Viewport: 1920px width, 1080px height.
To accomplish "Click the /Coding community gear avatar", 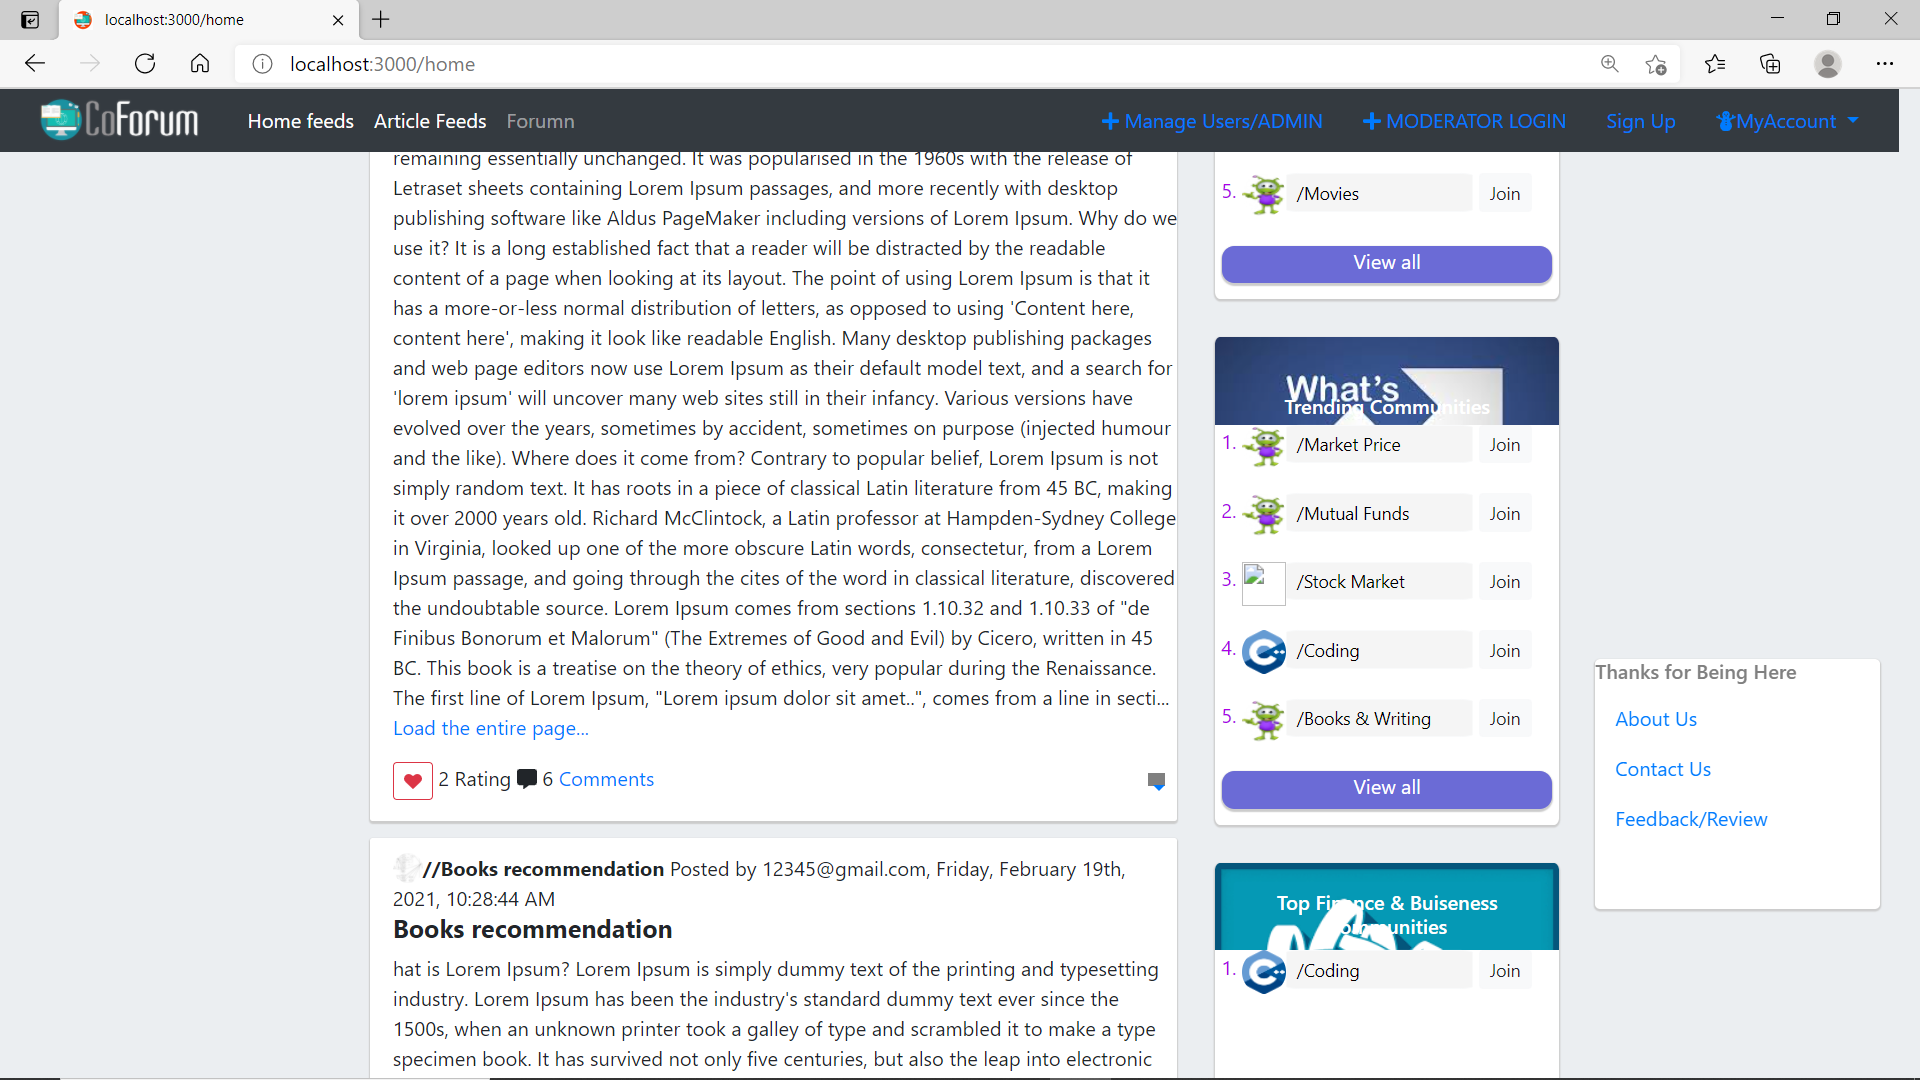I will tap(1265, 652).
